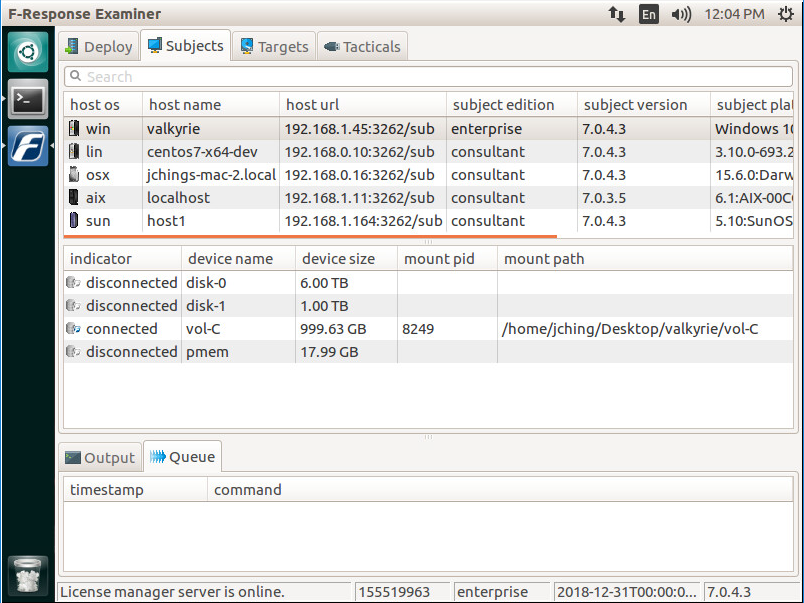Viewport: 804px width, 603px height.
Task: Sort by the host os column
Action: coord(103,105)
